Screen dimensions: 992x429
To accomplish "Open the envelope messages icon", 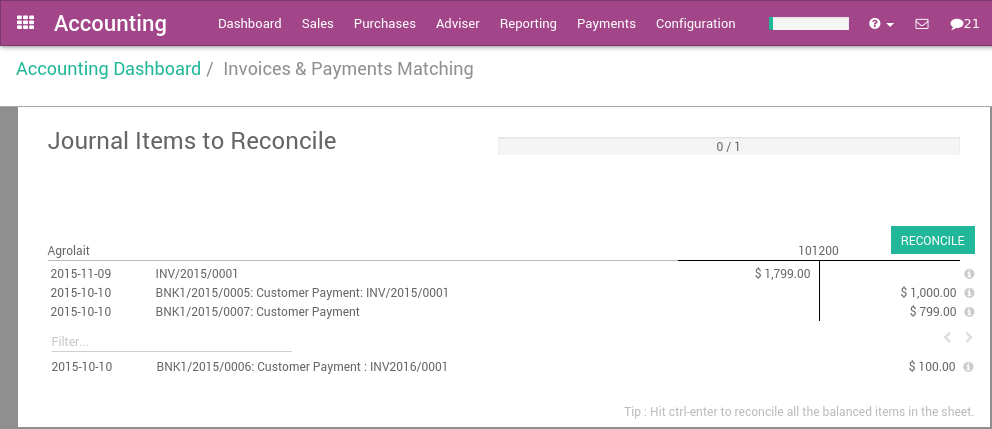I will [x=922, y=24].
